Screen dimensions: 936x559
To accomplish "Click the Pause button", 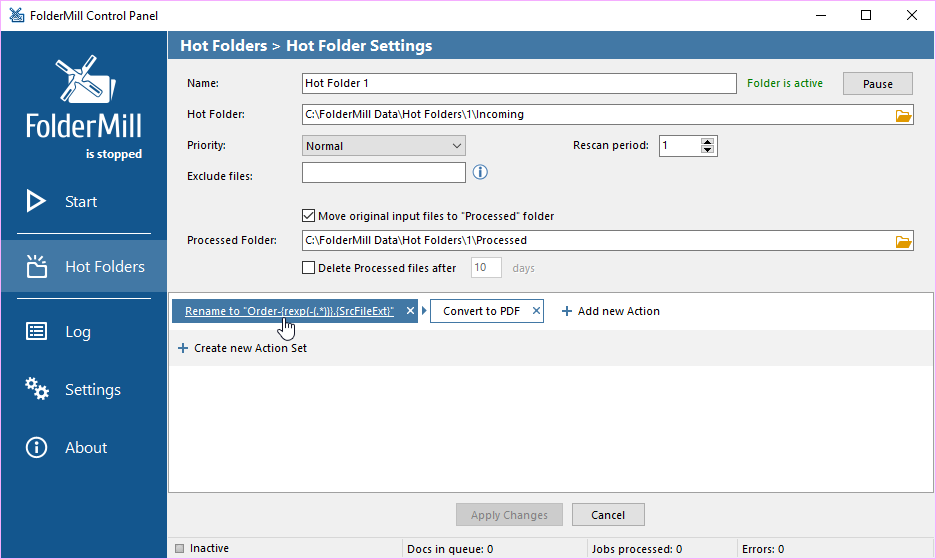I will click(878, 84).
